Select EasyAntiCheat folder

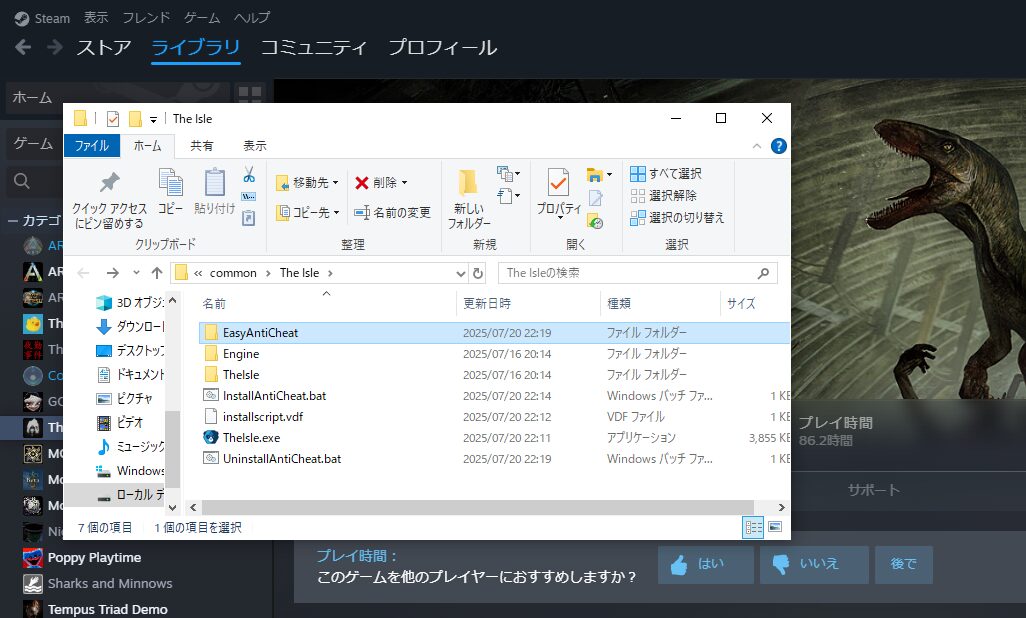point(494,333)
